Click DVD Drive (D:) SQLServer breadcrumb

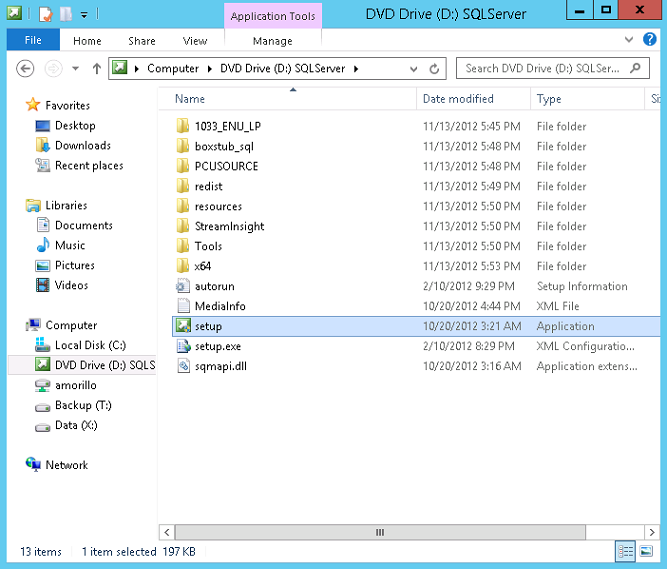click(x=282, y=68)
